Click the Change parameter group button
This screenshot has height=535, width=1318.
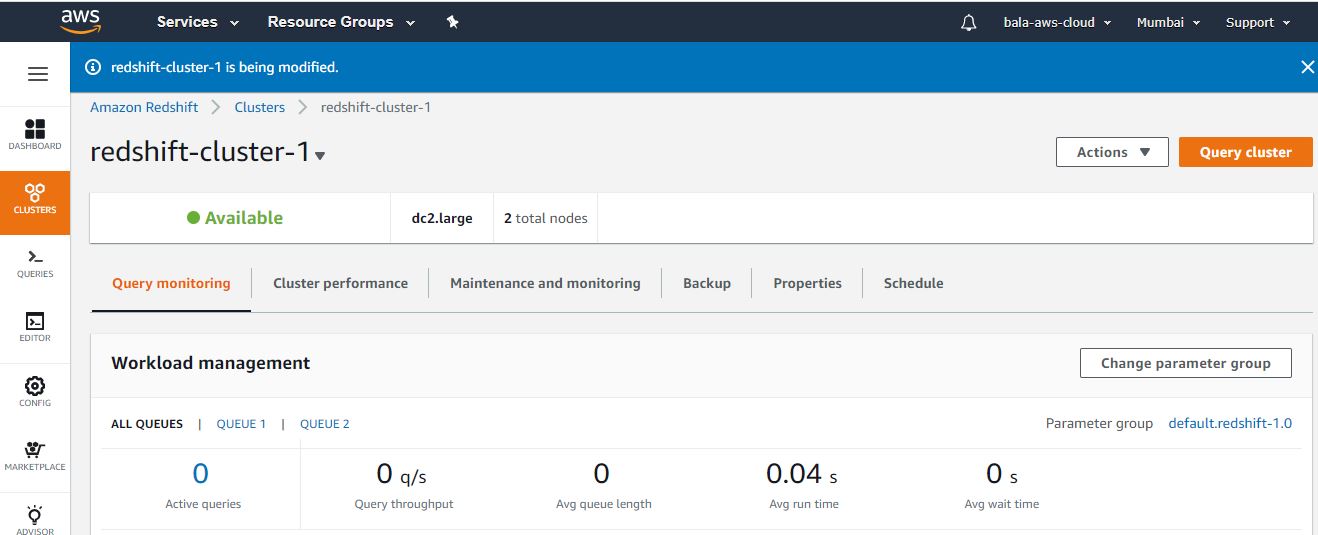click(x=1186, y=363)
